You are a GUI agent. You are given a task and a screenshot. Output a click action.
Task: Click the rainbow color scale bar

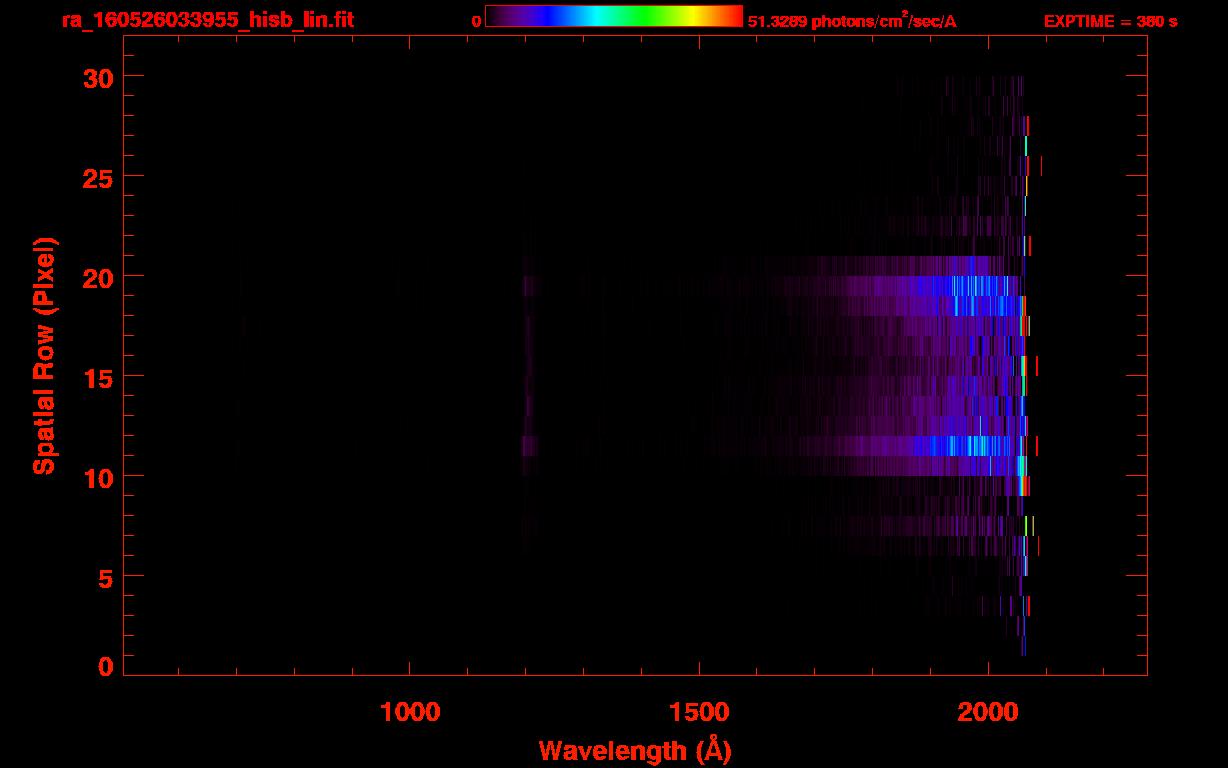coord(614,16)
